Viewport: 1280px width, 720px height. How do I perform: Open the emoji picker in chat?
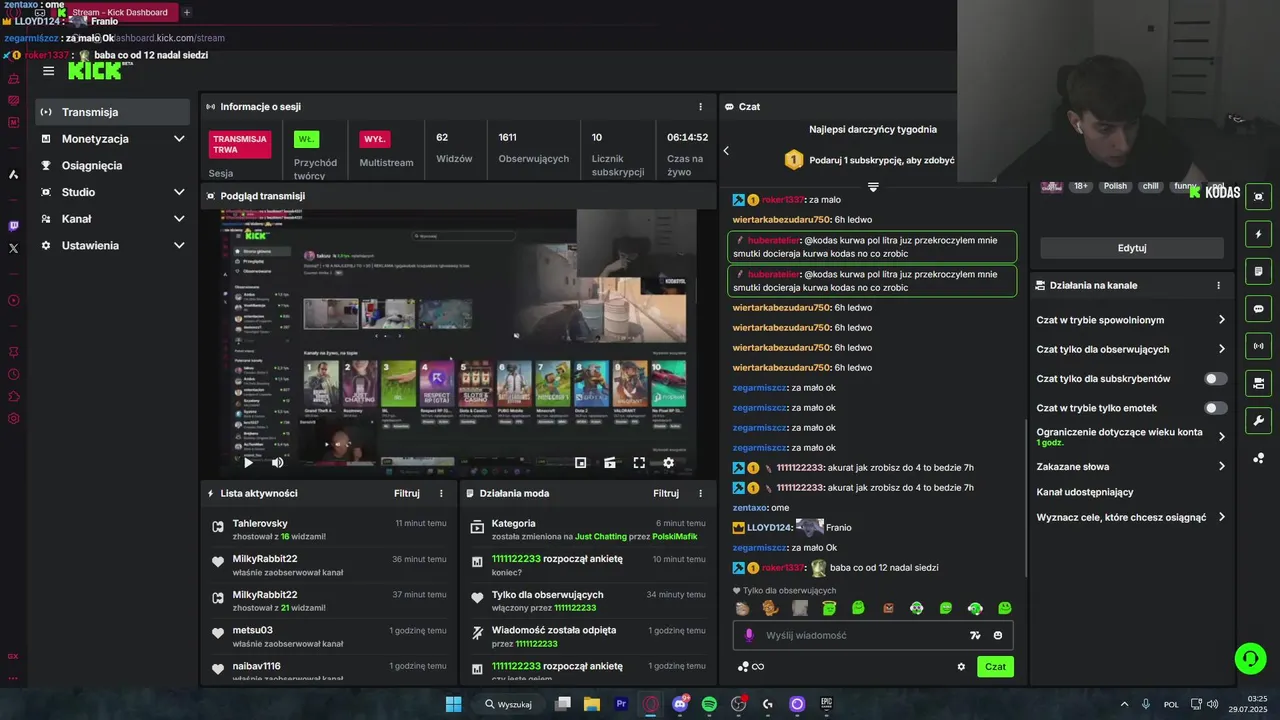[998, 635]
